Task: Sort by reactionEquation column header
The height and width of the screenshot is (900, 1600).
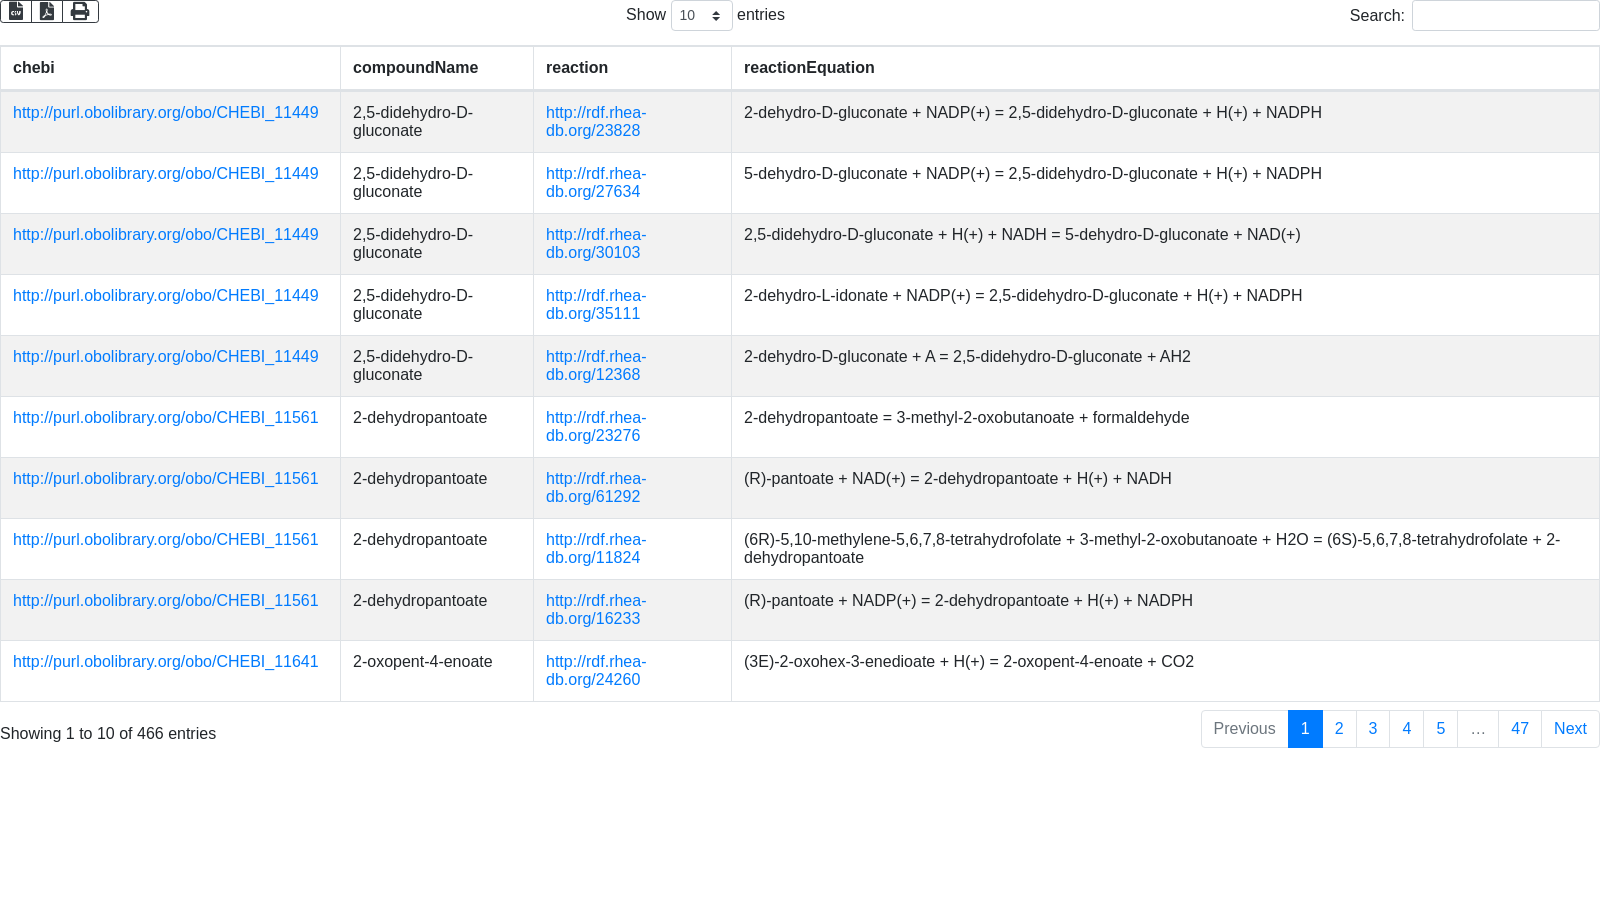Action: 809,68
